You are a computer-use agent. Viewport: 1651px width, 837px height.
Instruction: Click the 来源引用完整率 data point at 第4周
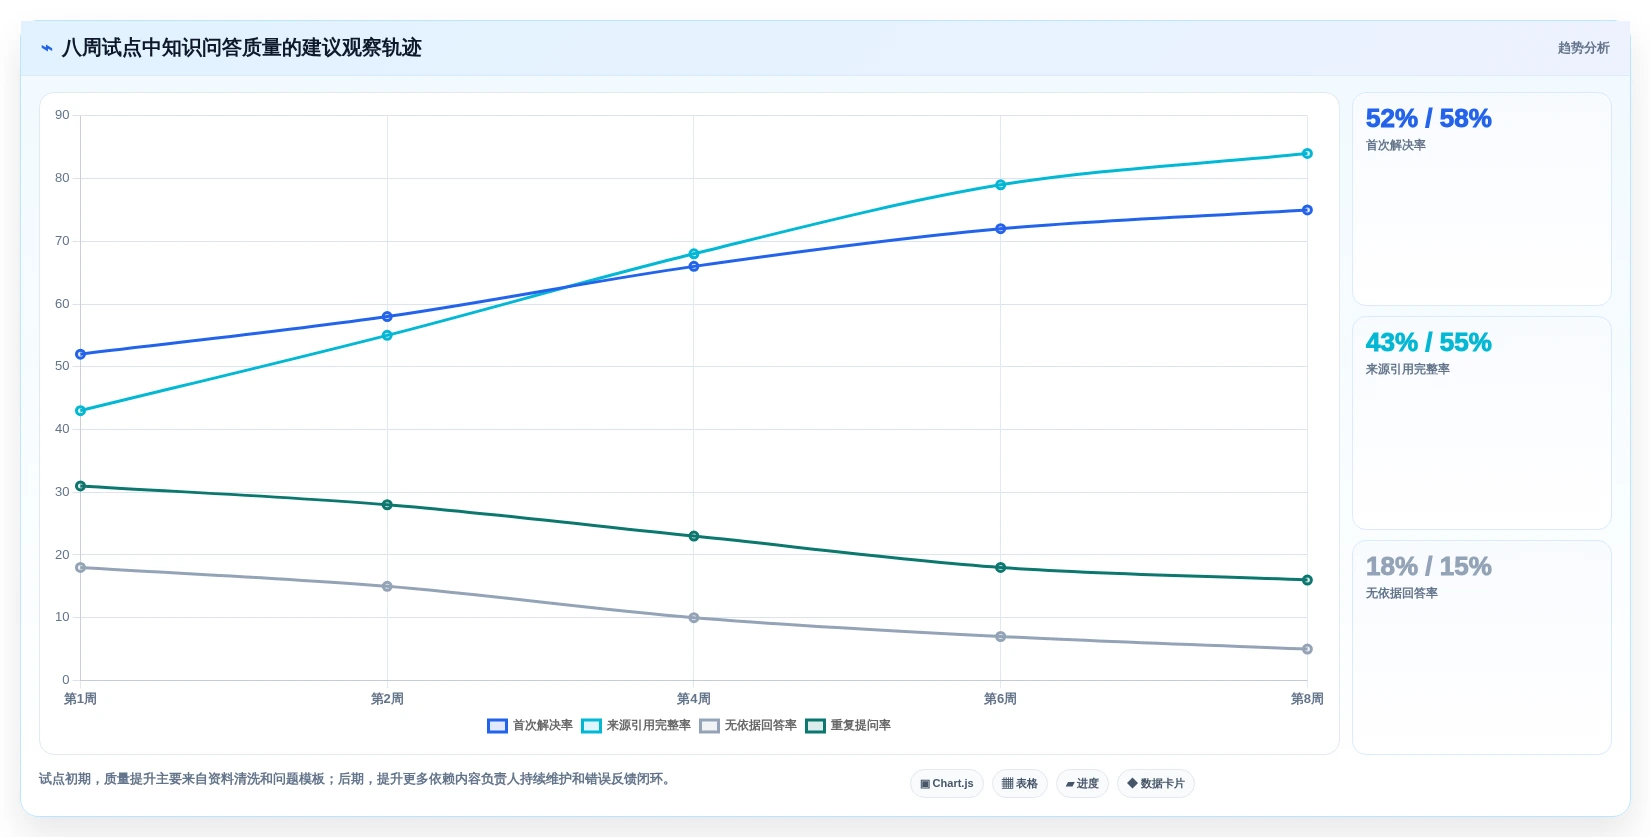[694, 254]
